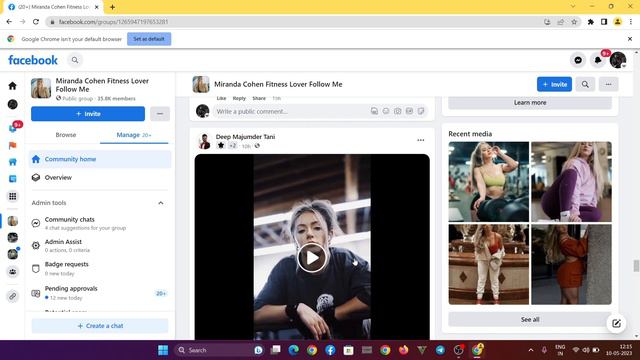Image resolution: width=640 pixels, height=360 pixels.
Task: Reply to the comment above the comment box
Action: point(239,98)
